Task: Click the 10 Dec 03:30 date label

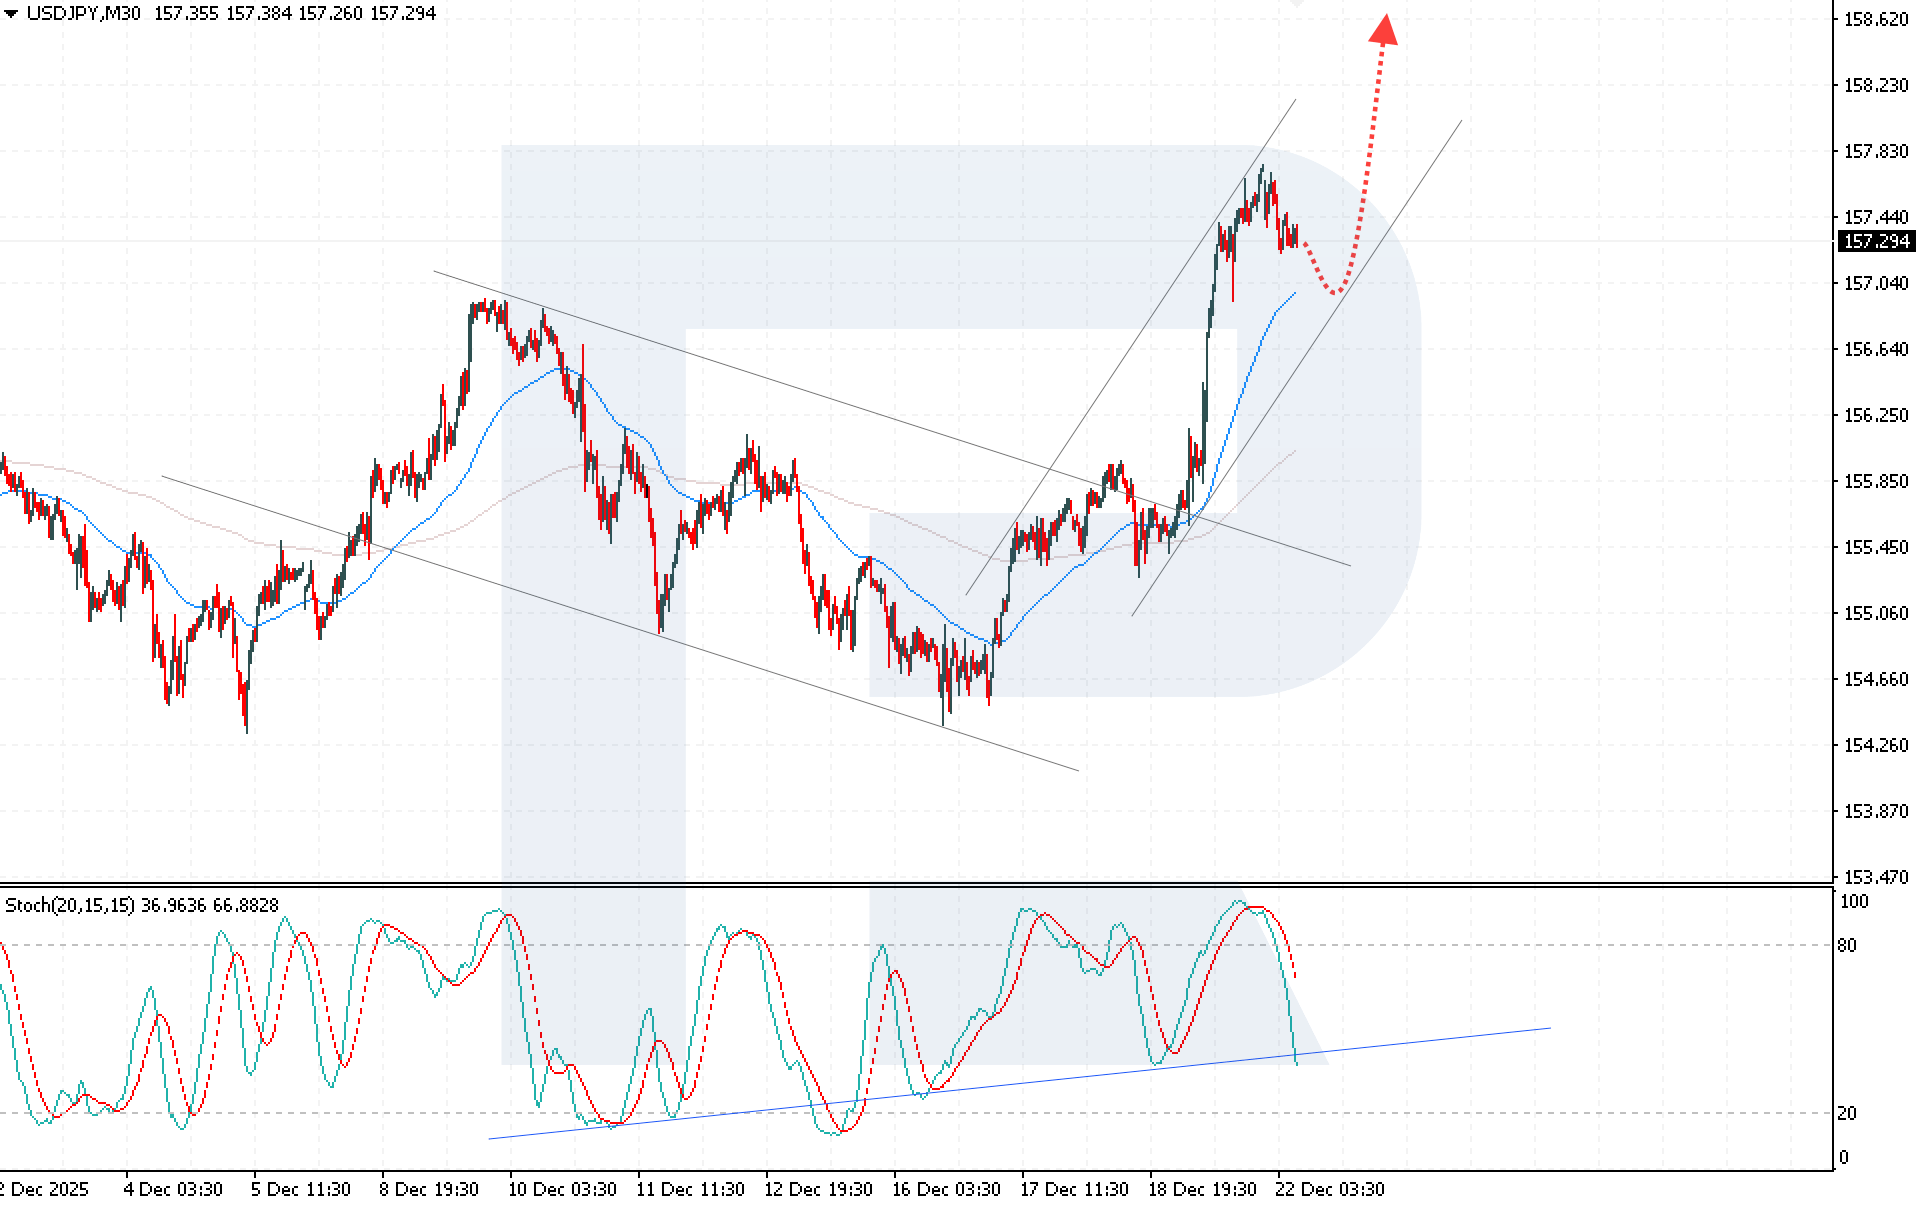Action: click(562, 1189)
